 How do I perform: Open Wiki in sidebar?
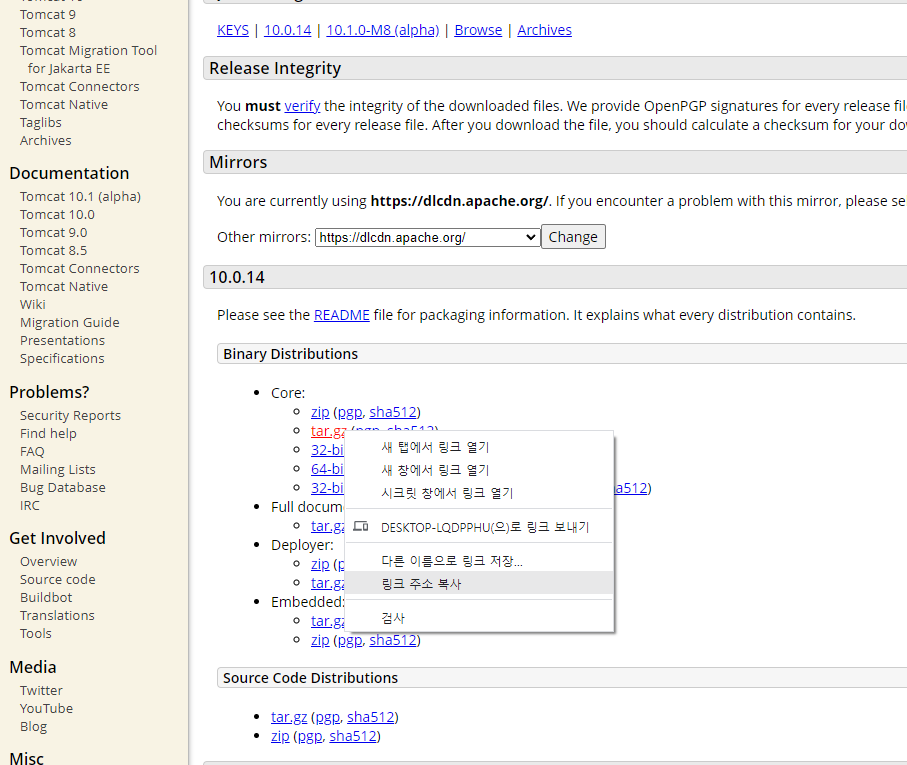pos(32,304)
